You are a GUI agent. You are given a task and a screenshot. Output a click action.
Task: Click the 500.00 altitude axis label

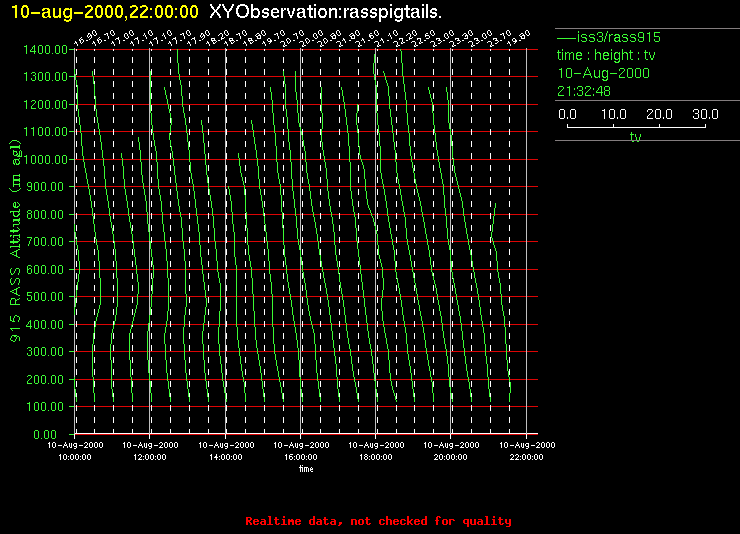46,297
